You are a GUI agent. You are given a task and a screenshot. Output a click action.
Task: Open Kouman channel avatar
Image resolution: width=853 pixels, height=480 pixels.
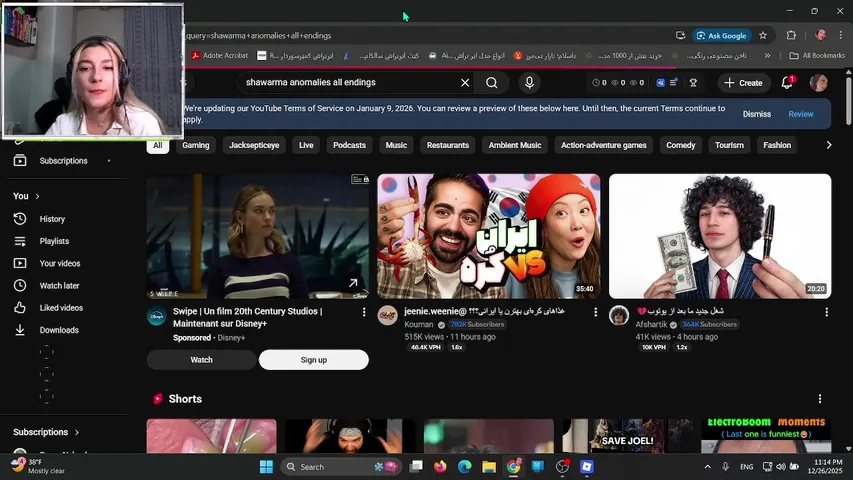388,315
